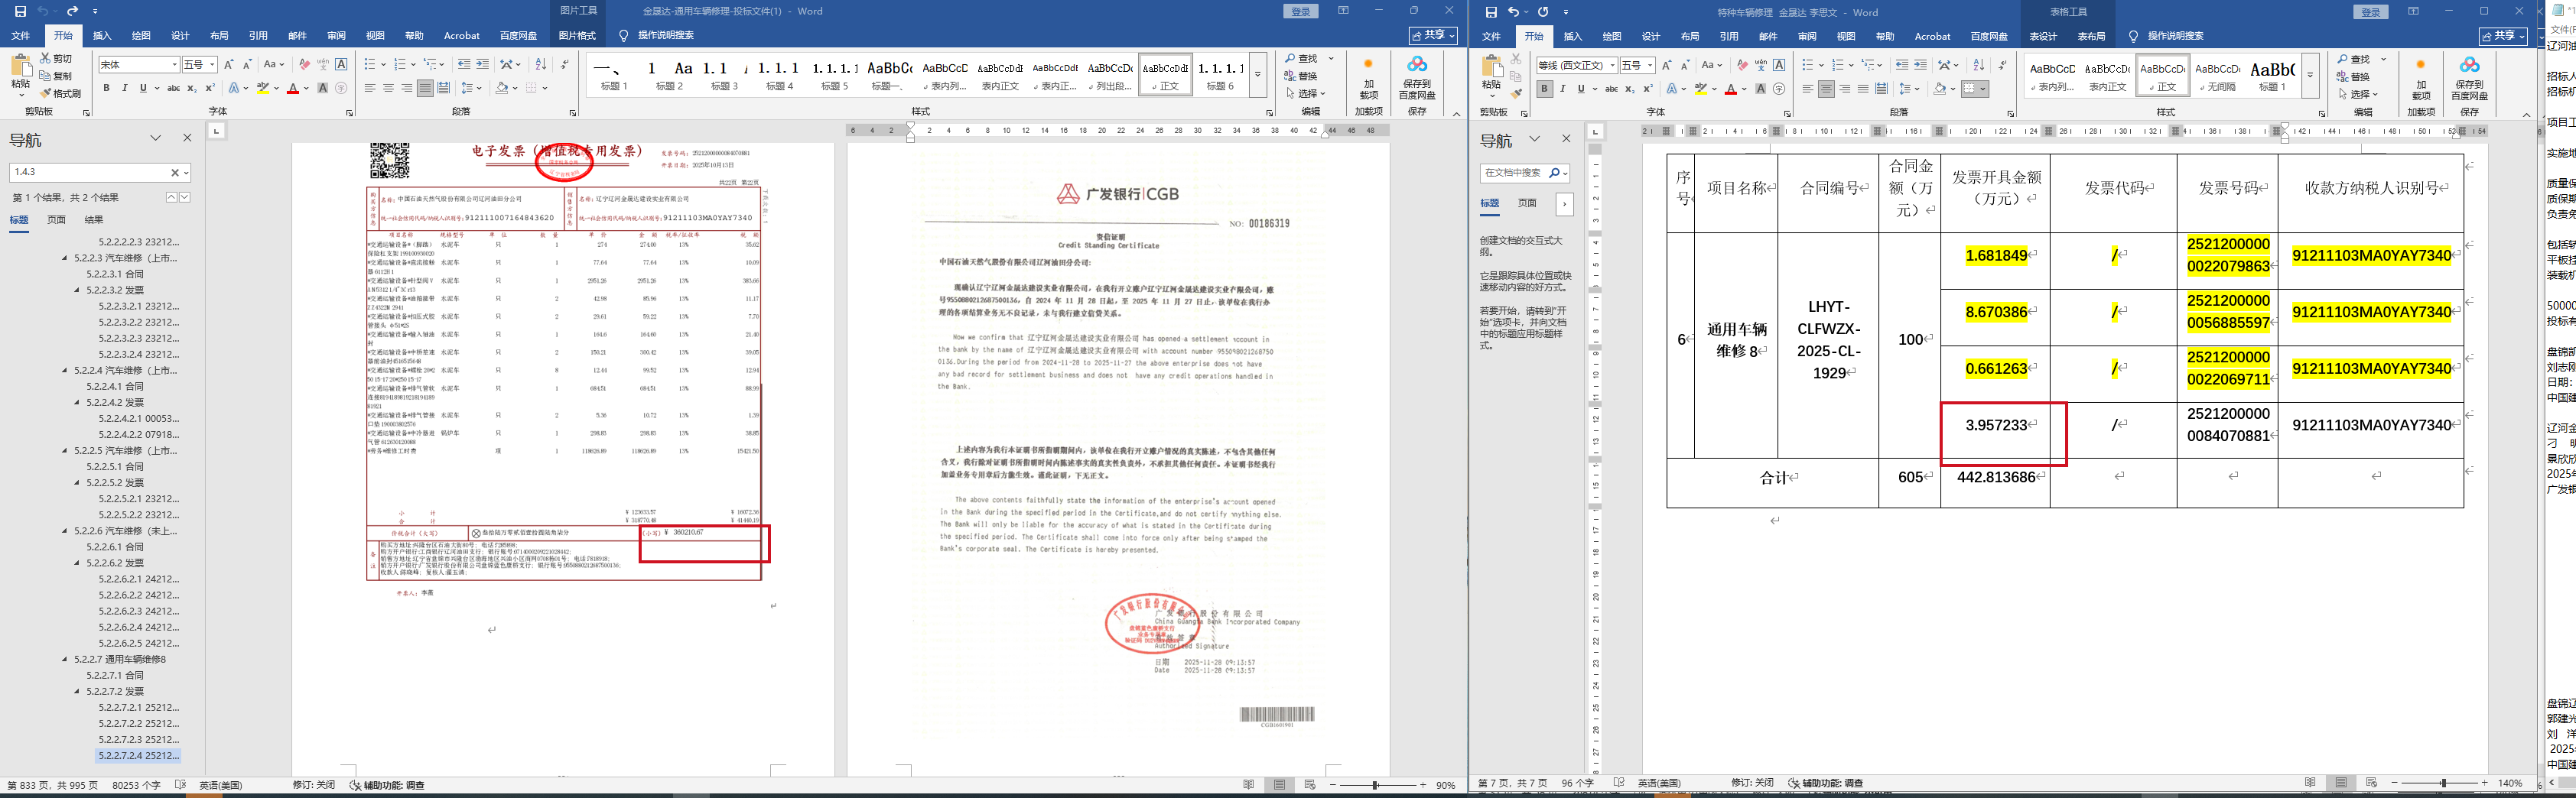Viewport: 2576px width, 798px height.
Task: Apply the 标题 1 style in left Word gallery
Action: coord(614,75)
